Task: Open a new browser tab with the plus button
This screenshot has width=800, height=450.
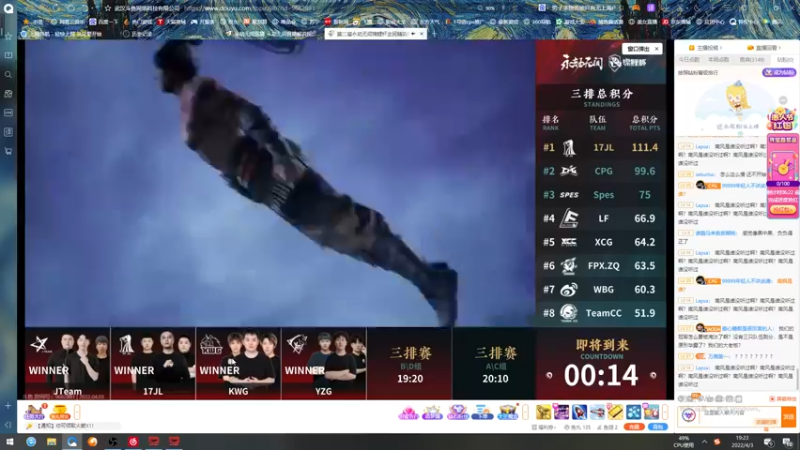Action: (434, 34)
